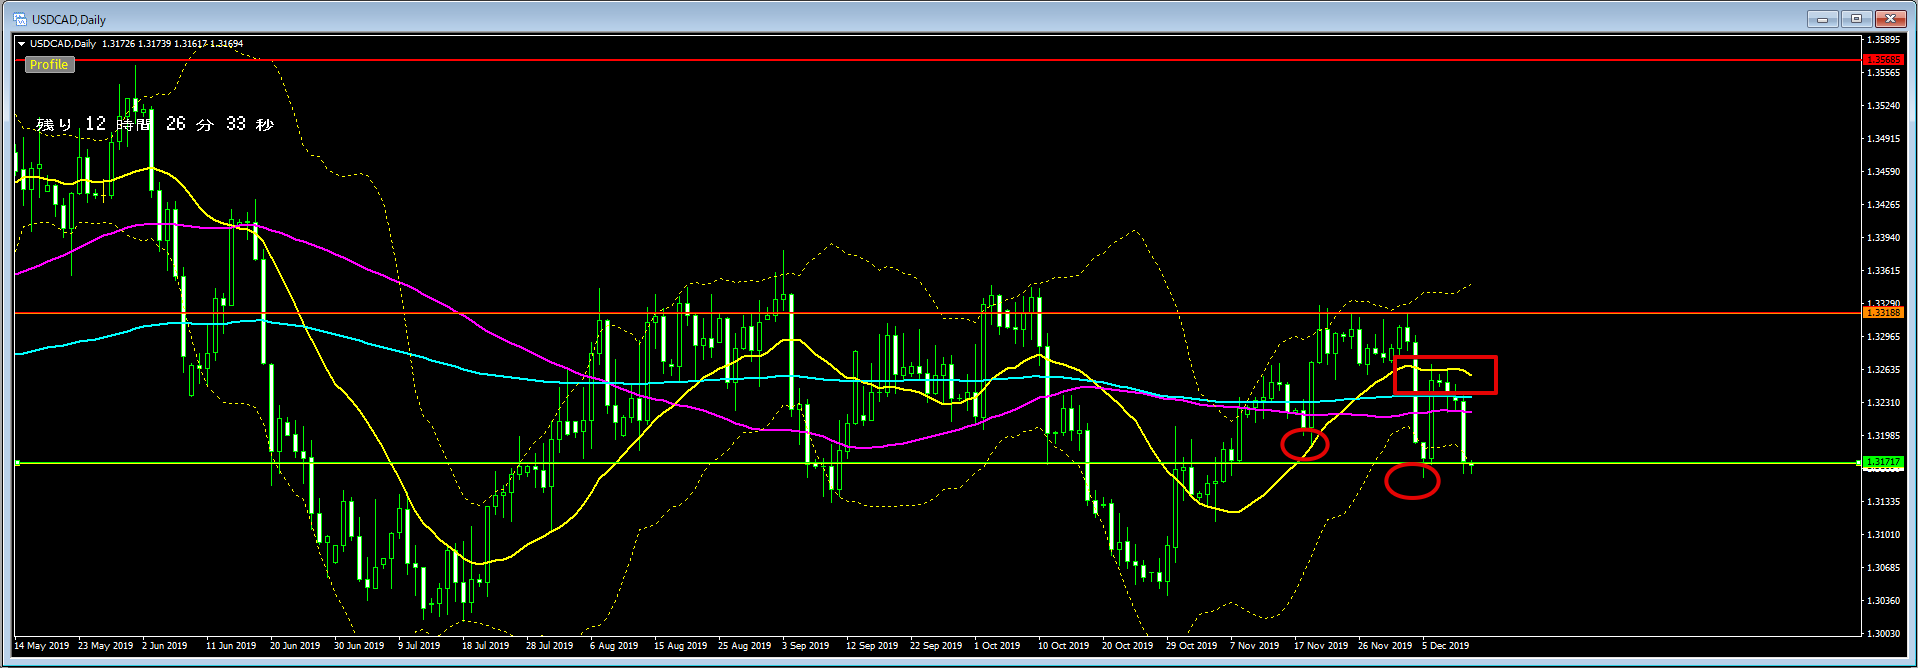Click the 23 May 2019 date label
The width and height of the screenshot is (1918, 668).
[106, 646]
